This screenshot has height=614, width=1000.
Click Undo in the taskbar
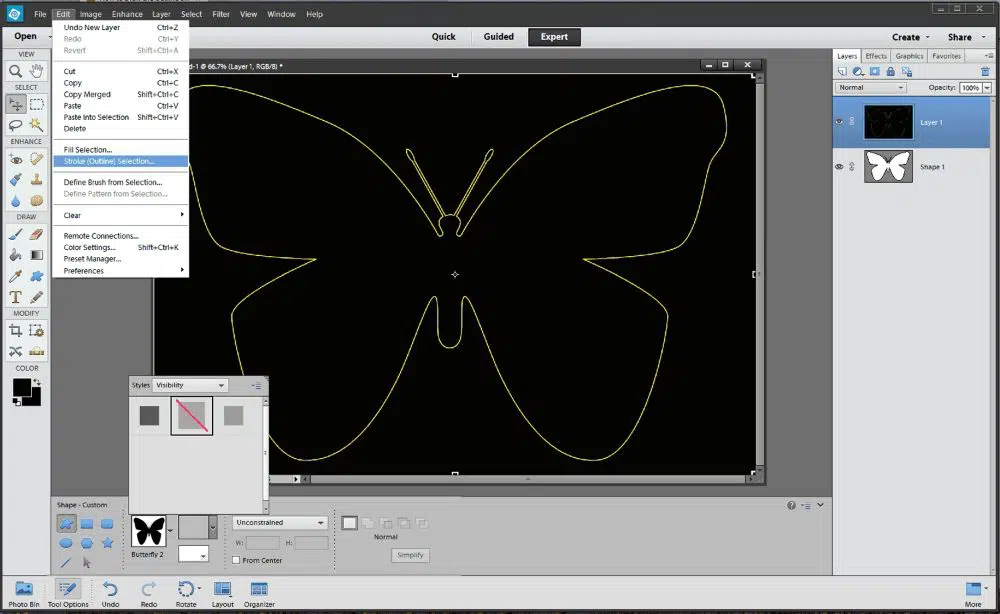click(111, 592)
